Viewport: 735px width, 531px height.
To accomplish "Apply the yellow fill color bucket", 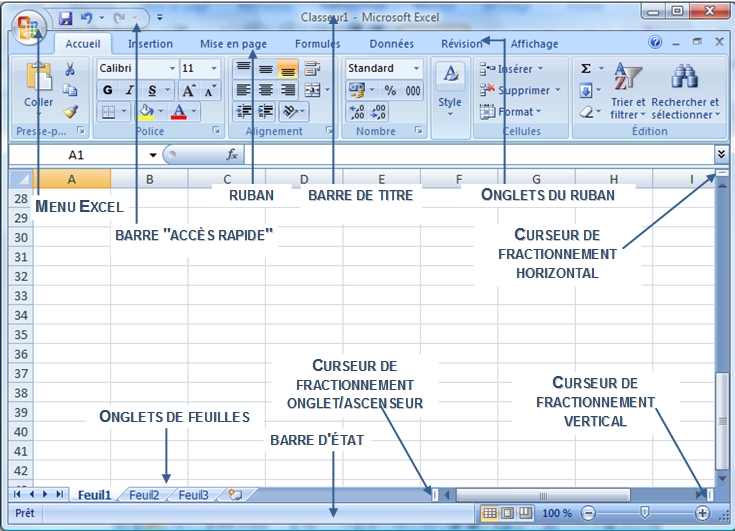I will point(146,112).
